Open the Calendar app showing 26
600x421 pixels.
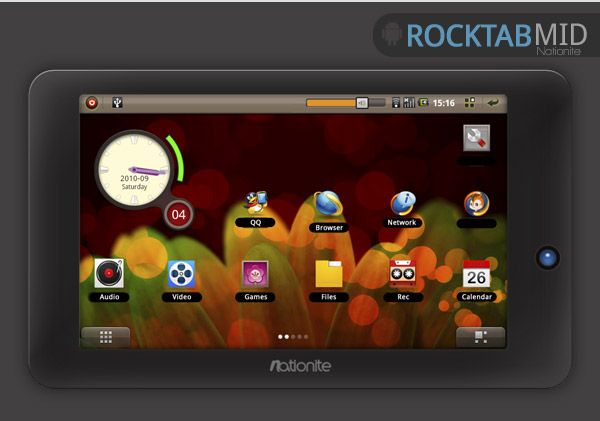click(x=476, y=274)
